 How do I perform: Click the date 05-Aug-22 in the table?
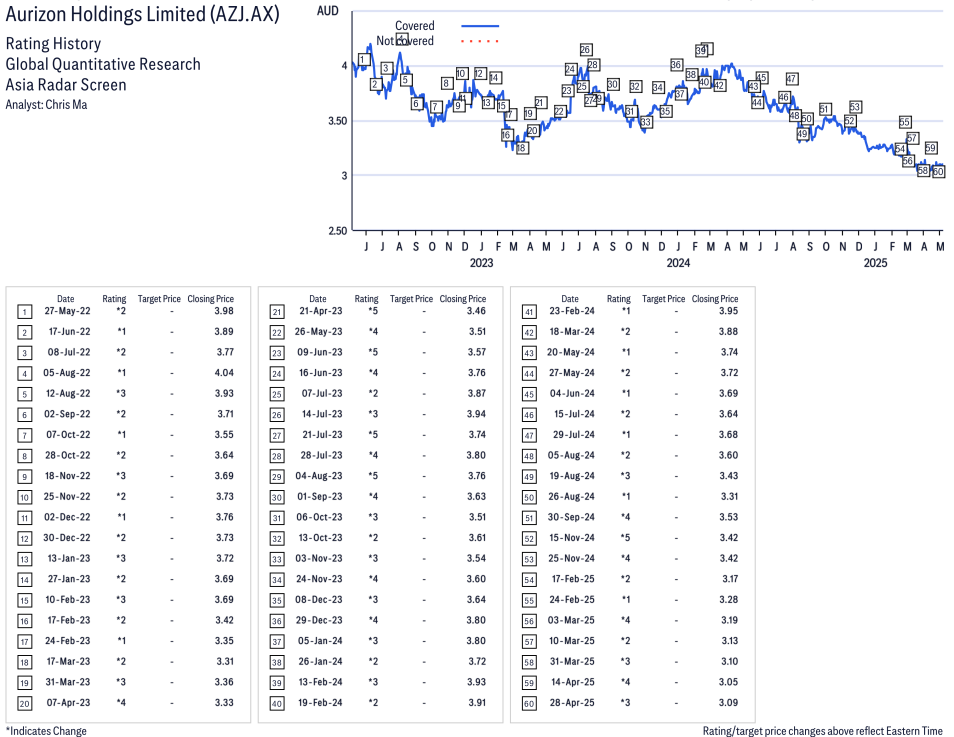[x=66, y=372]
